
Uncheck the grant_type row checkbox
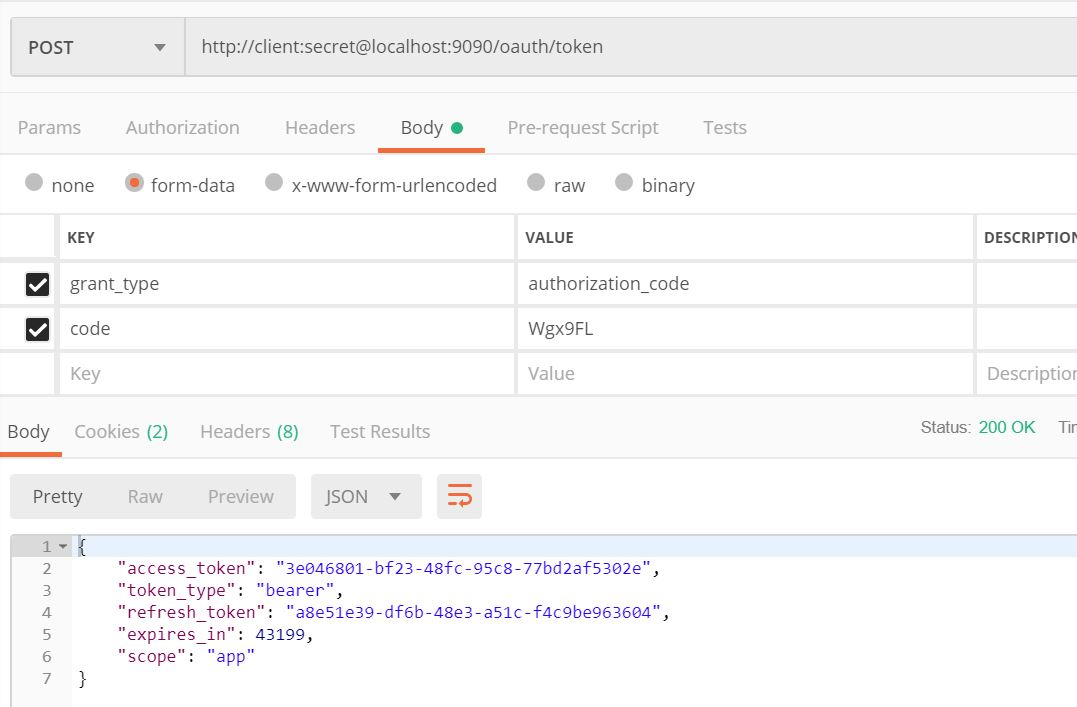[x=37, y=284]
